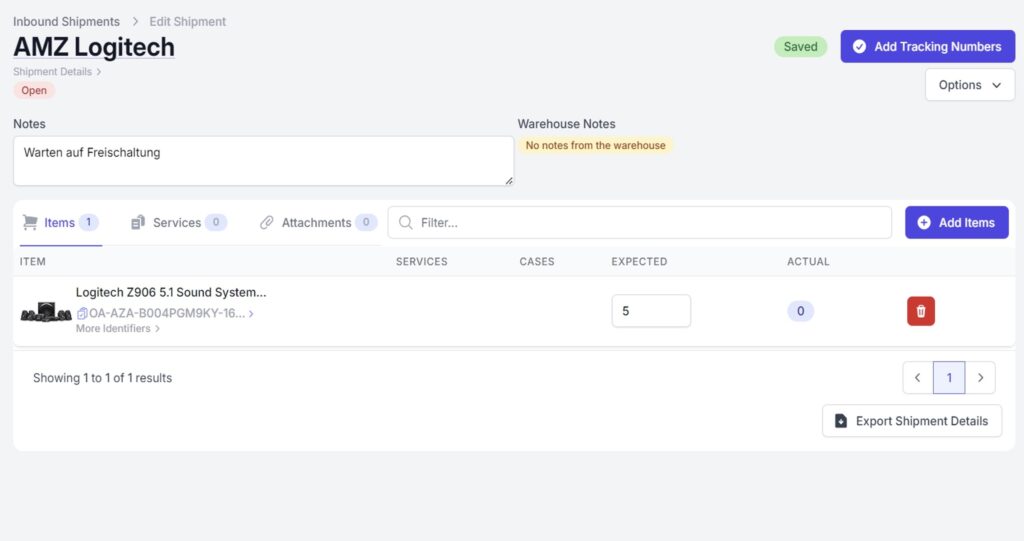This screenshot has width=1024, height=541.
Task: Click 'No notes from the warehouse' text
Action: pyautogui.click(x=596, y=146)
